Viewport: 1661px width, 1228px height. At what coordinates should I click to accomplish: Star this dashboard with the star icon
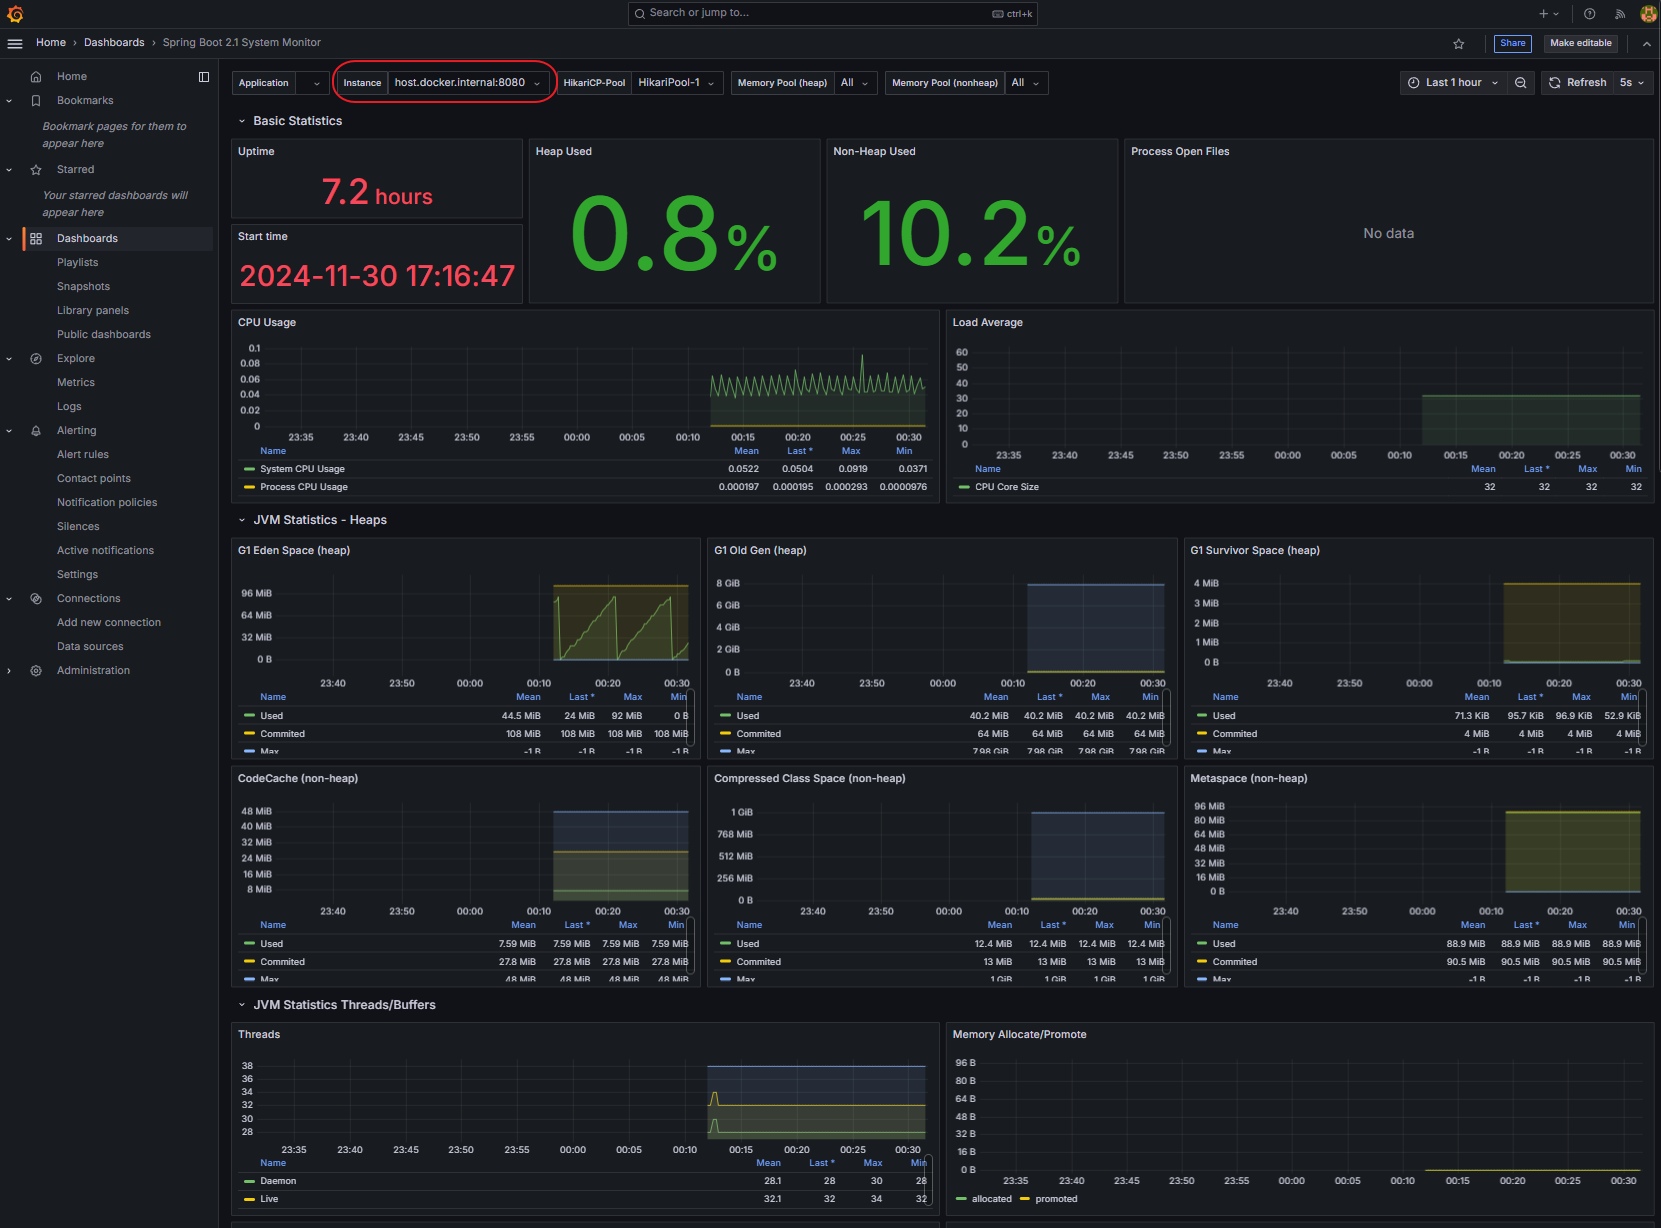coord(1459,43)
